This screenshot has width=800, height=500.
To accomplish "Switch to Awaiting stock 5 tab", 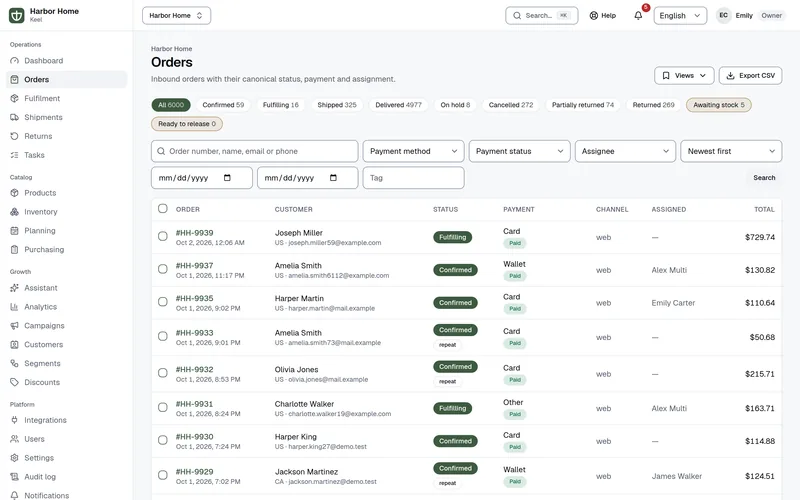I will coord(719,105).
